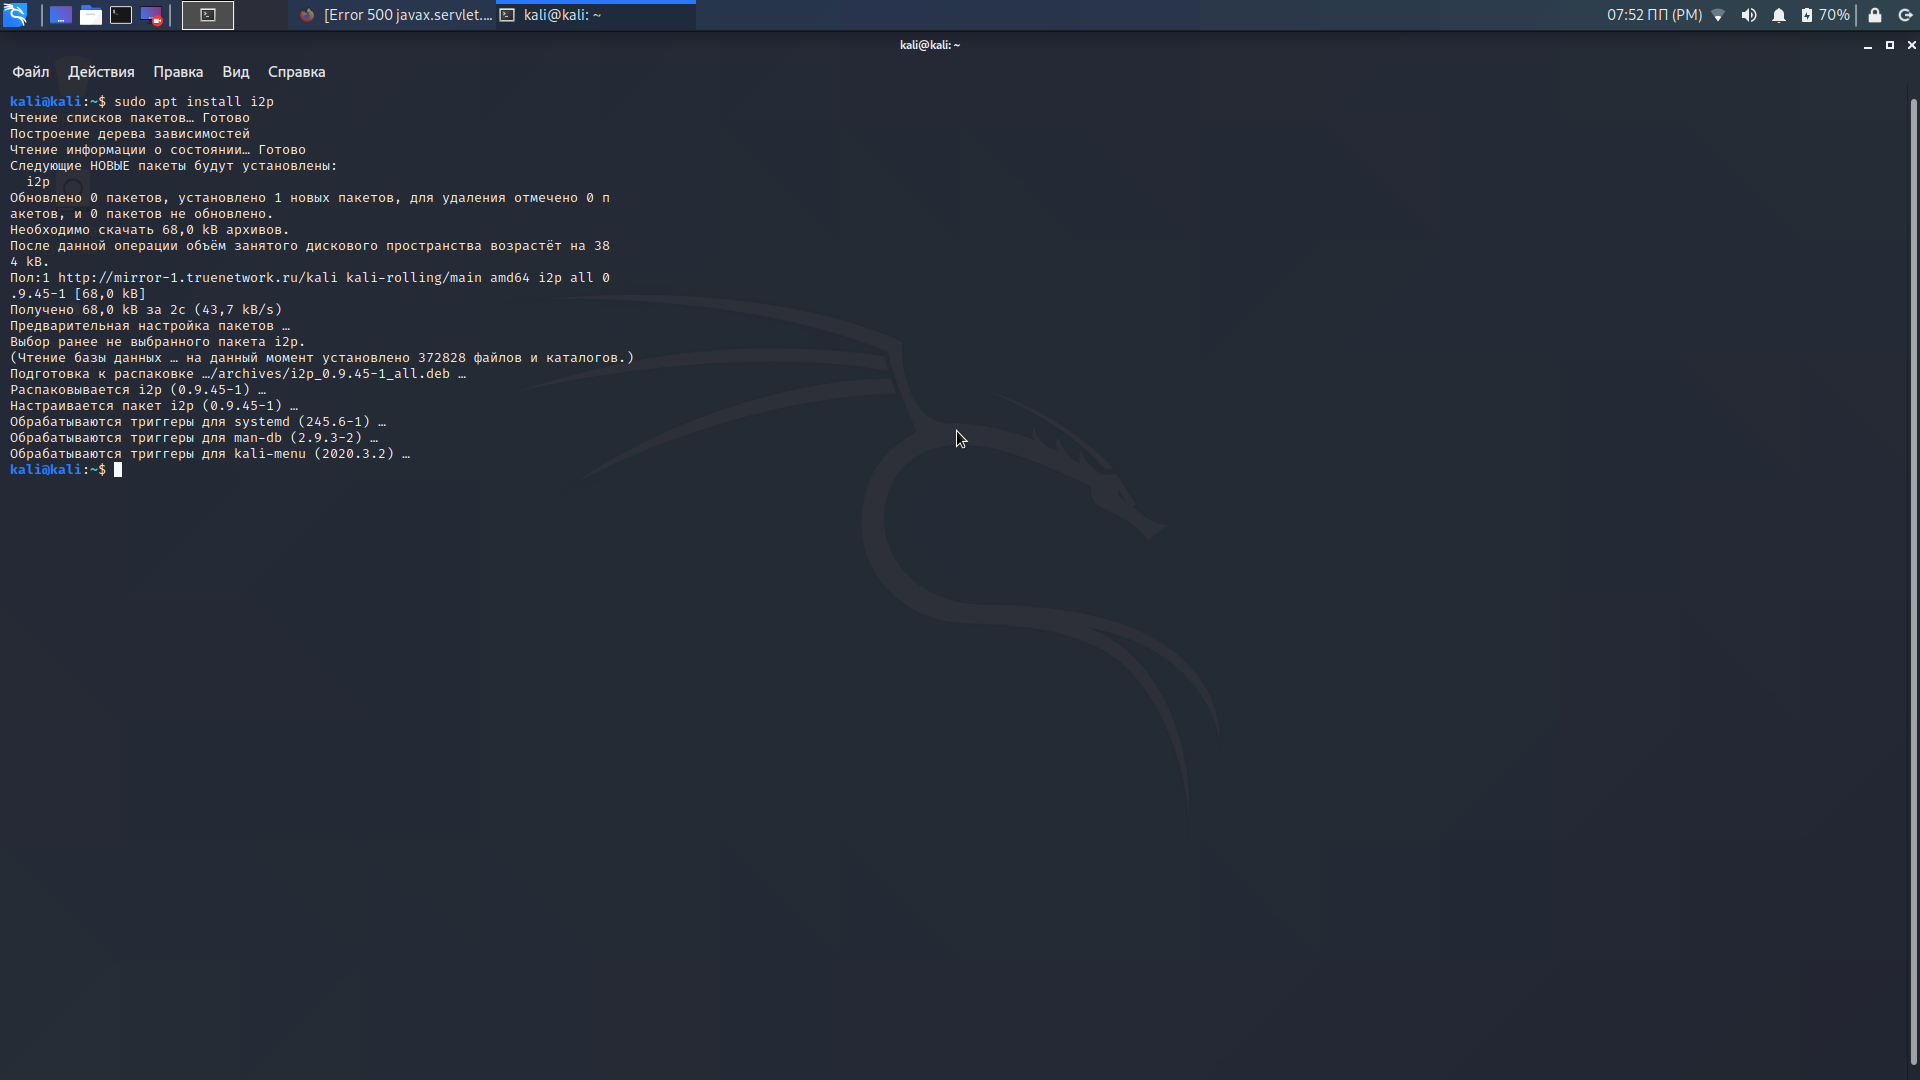This screenshot has width=1920, height=1080.
Task: Open the Wi-Fi network indicator
Action: tap(1718, 15)
